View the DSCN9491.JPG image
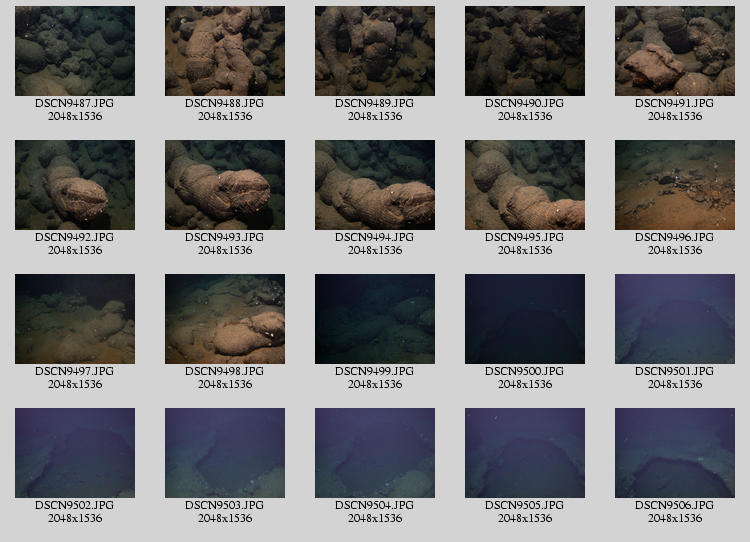The width and height of the screenshot is (750, 542). 675,51
